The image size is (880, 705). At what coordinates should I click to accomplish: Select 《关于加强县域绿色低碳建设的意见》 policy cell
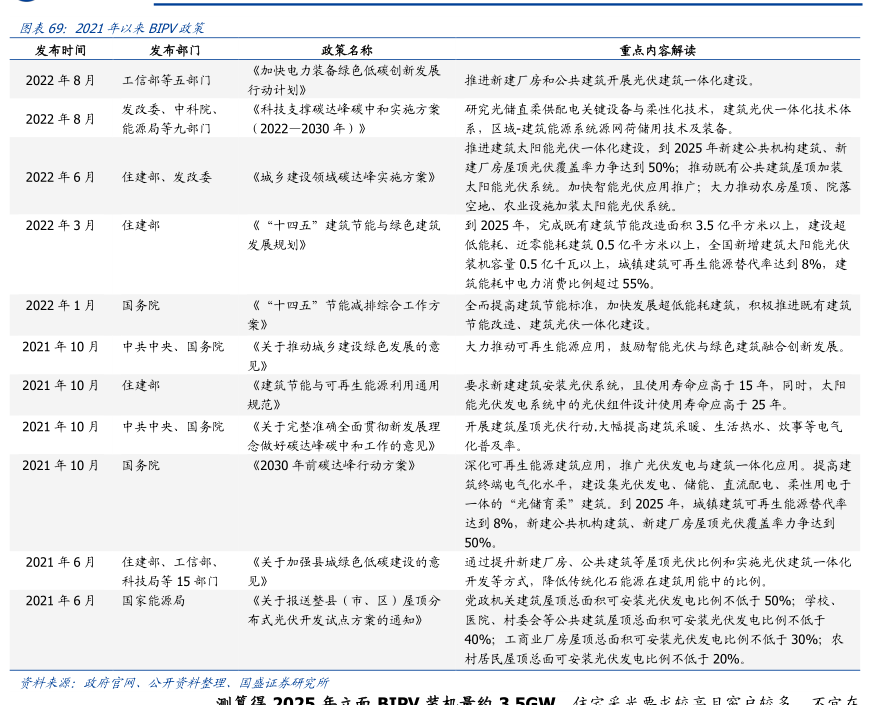click(344, 571)
